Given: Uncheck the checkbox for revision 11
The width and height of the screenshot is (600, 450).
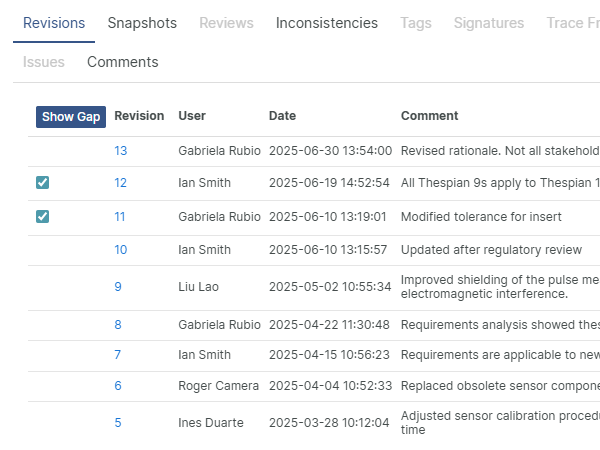Looking at the screenshot, I should click(42, 216).
